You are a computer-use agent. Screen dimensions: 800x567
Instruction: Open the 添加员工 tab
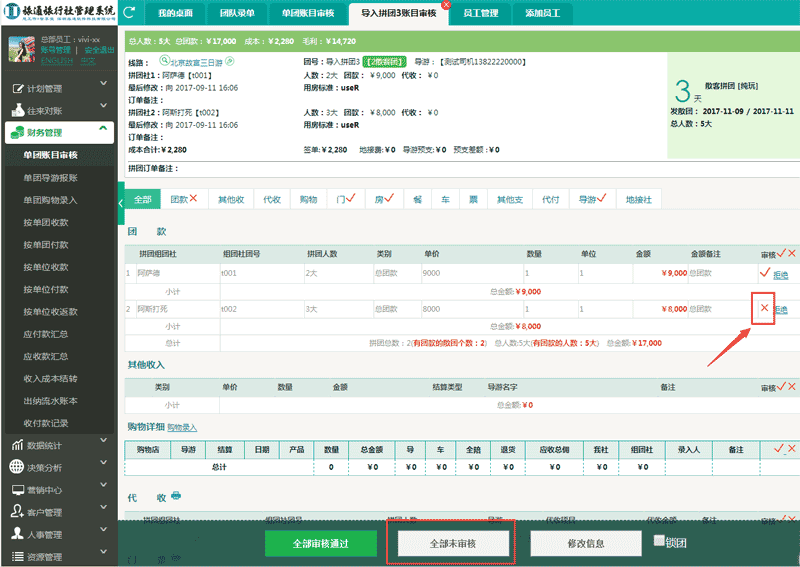click(x=543, y=13)
